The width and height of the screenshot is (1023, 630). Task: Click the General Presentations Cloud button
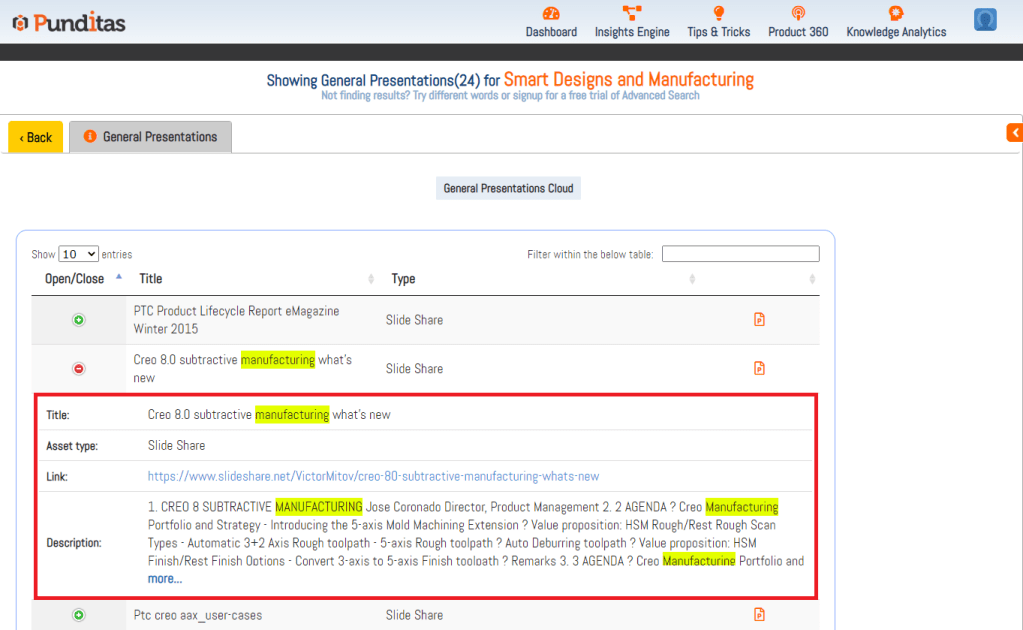point(508,188)
